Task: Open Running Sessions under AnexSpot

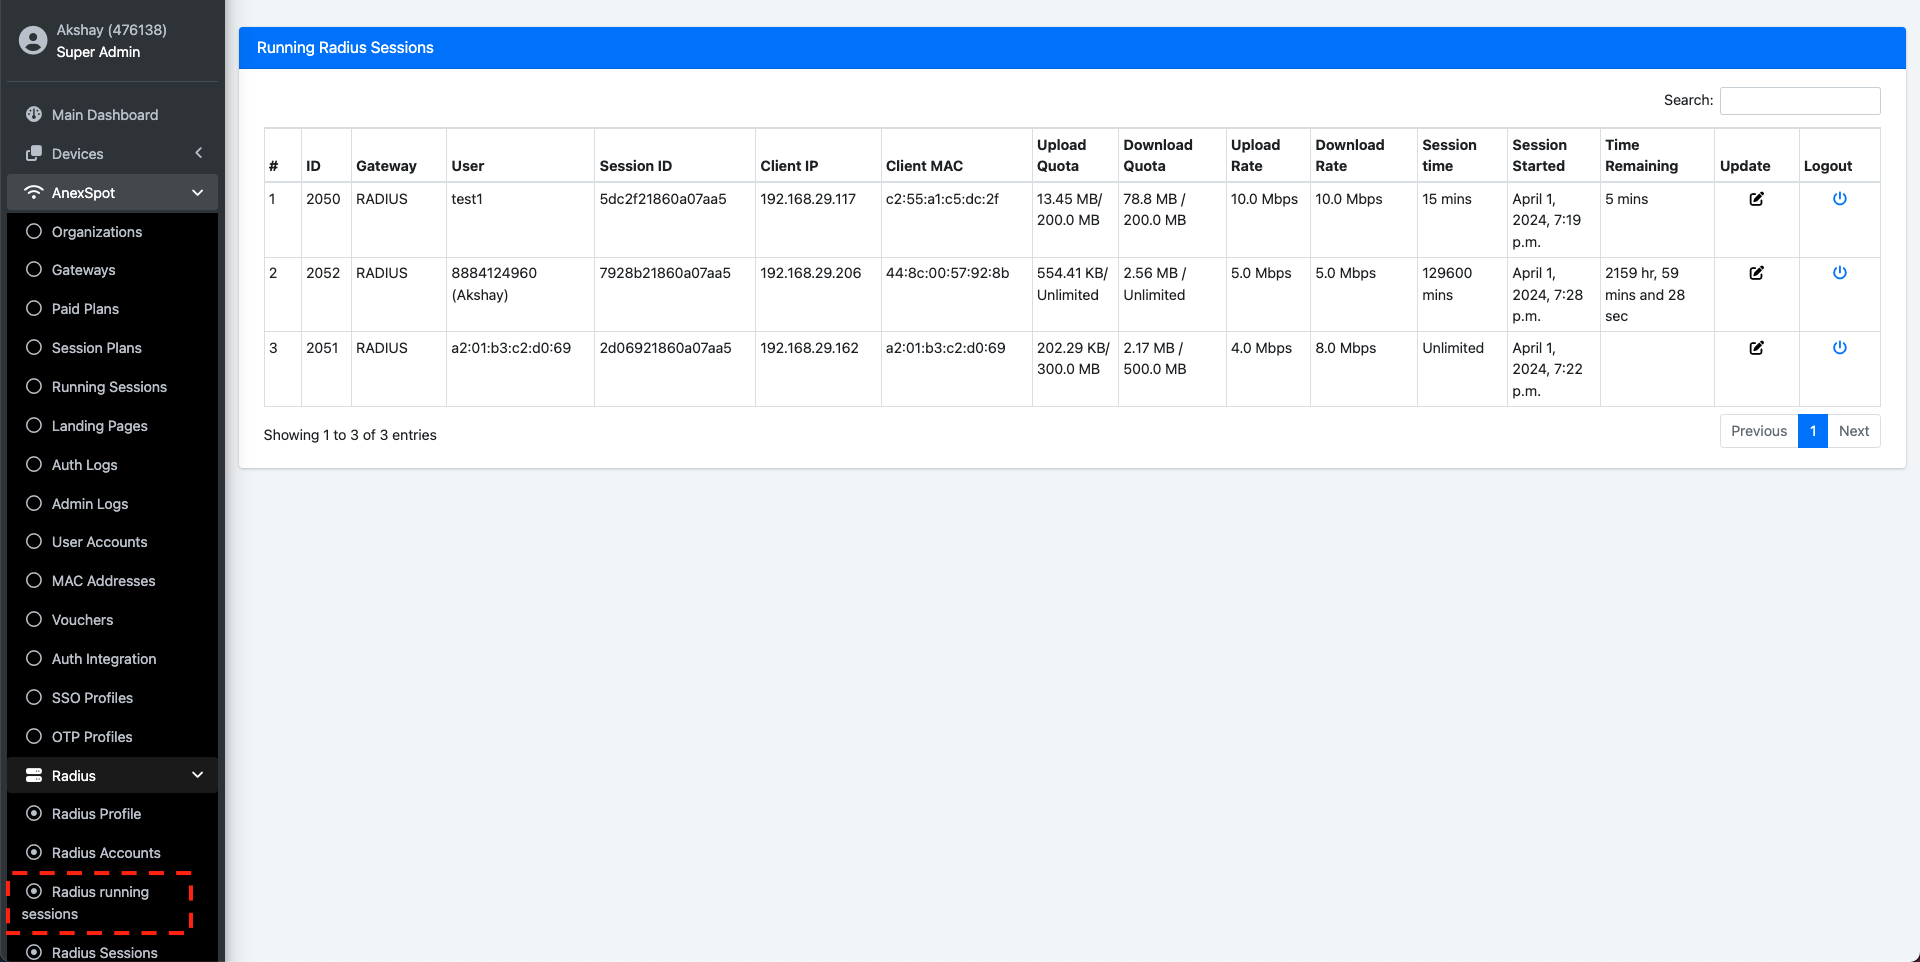Action: coord(109,387)
